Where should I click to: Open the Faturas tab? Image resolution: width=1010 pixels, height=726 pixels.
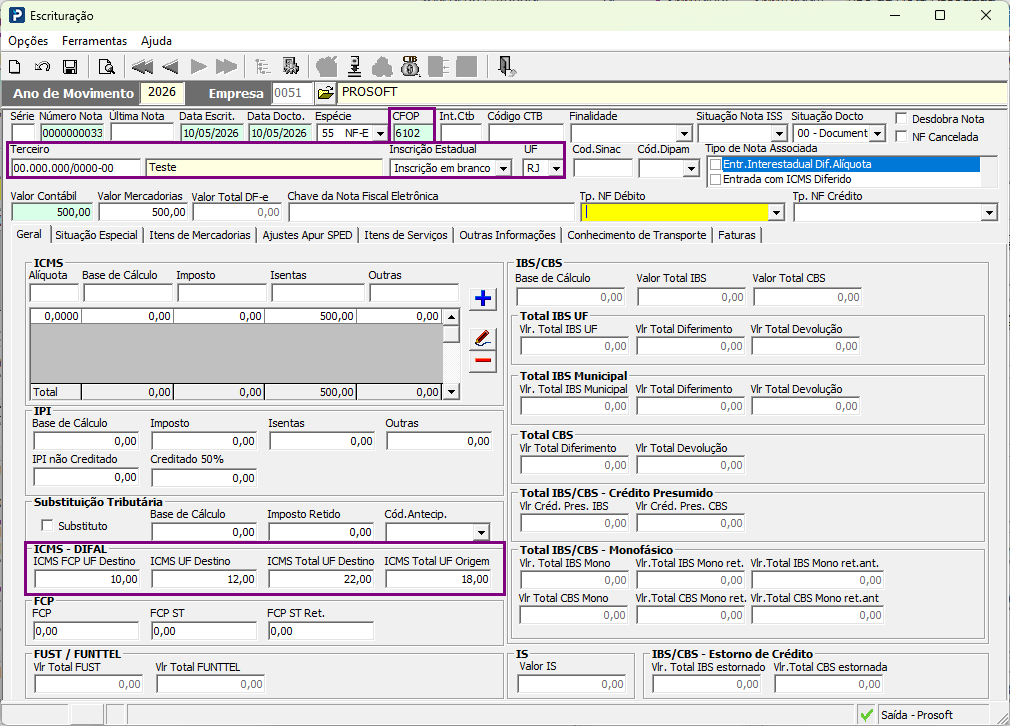737,235
